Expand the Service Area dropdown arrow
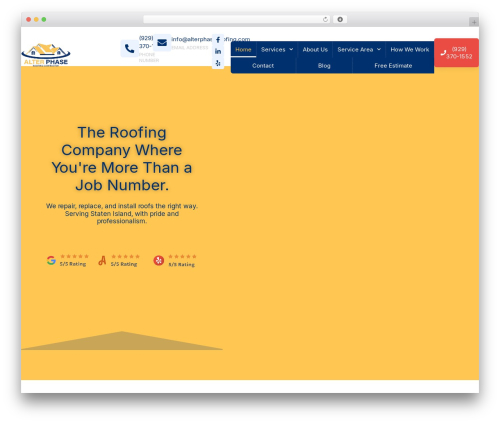 pos(379,49)
